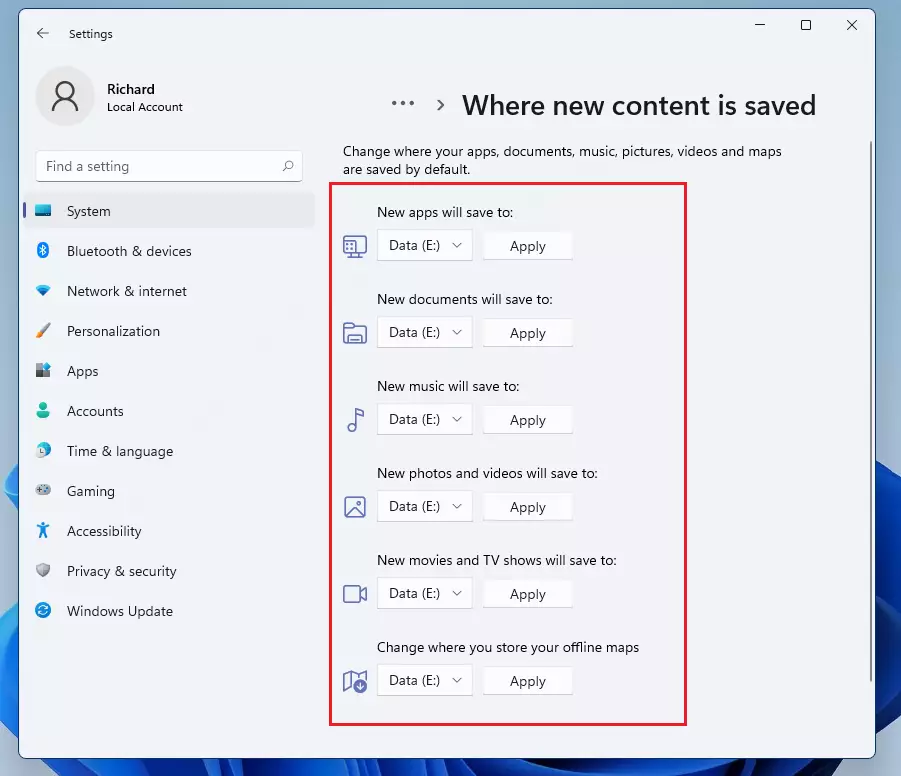Open Bluetooth & devices settings
The width and height of the screenshot is (901, 776).
pyautogui.click(x=169, y=251)
